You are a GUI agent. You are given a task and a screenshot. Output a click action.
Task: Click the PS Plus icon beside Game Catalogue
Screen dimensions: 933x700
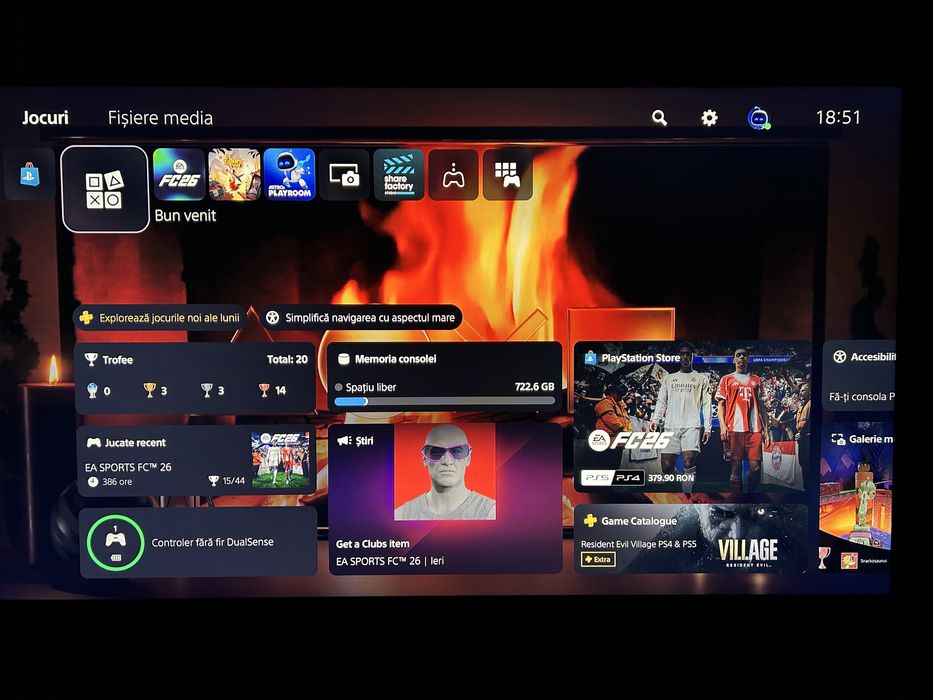click(x=590, y=521)
